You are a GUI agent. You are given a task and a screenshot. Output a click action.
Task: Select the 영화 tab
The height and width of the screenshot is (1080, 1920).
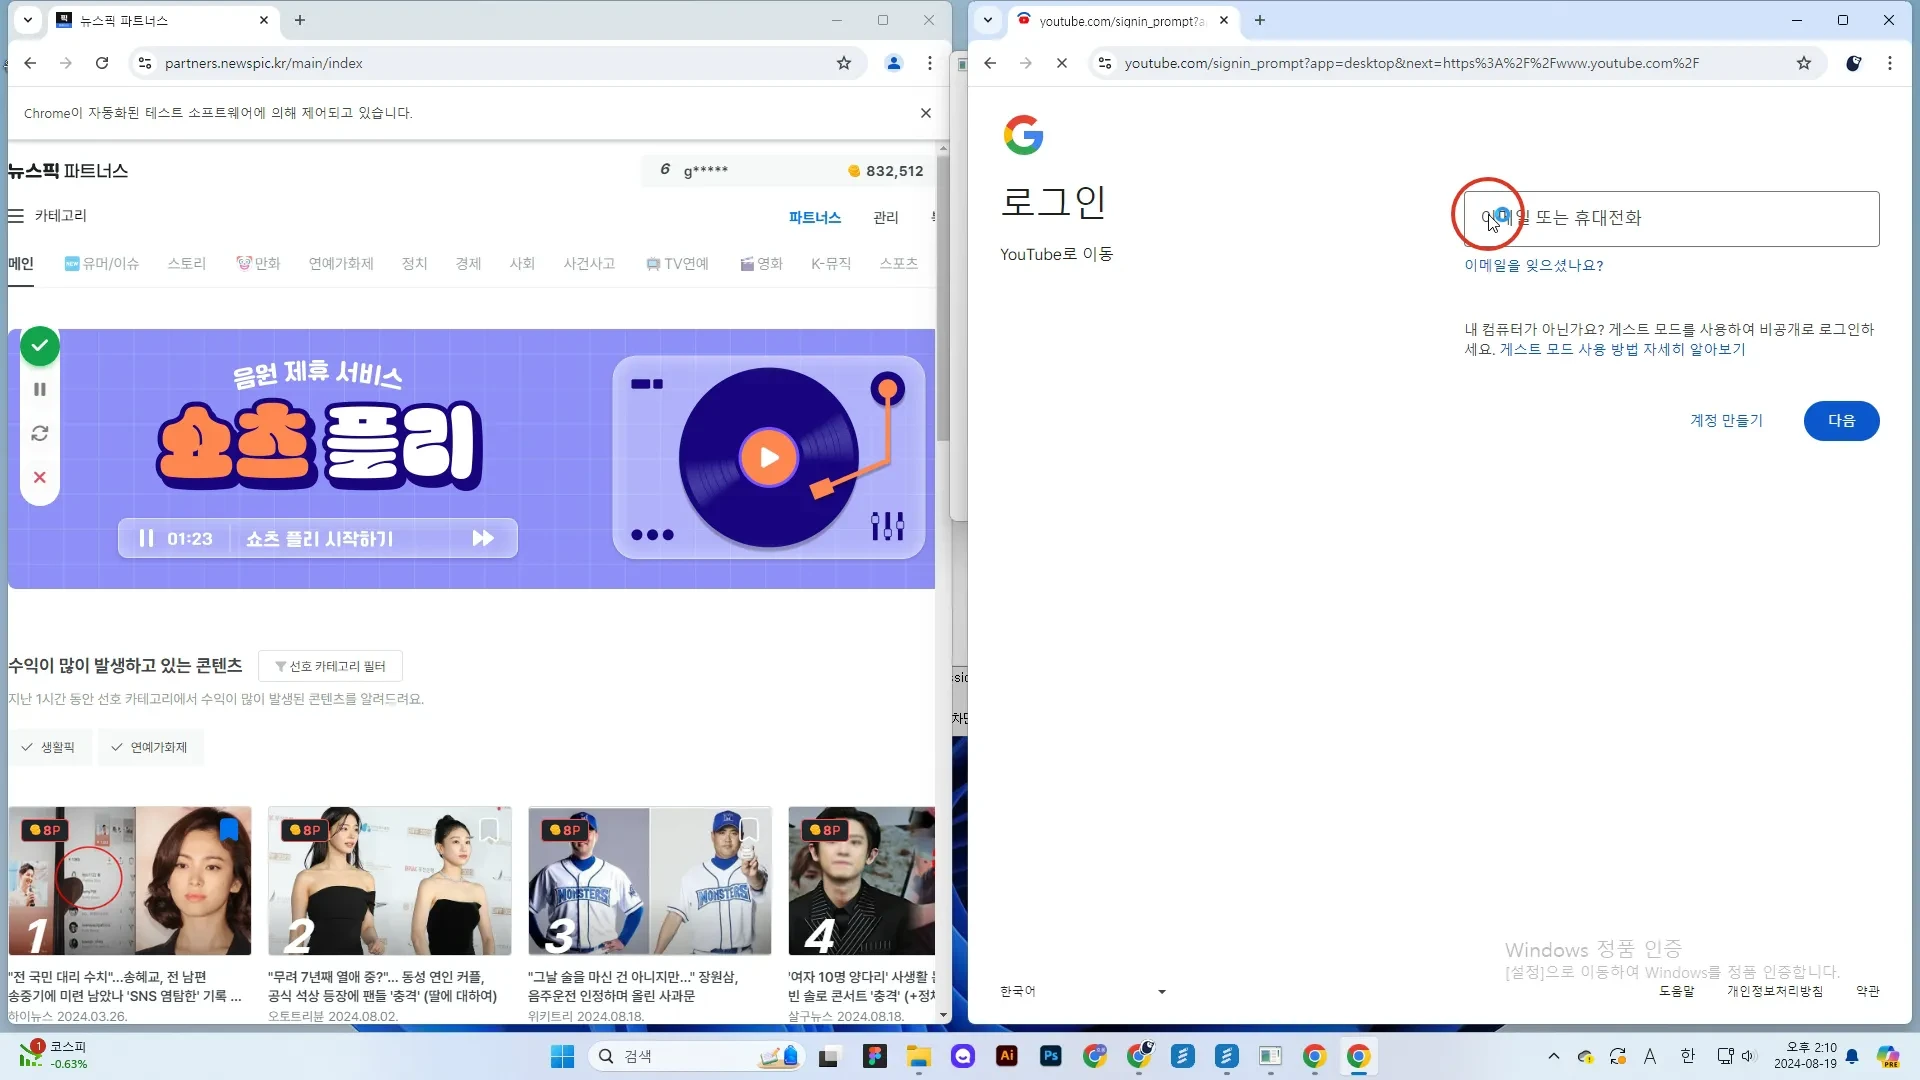point(761,264)
